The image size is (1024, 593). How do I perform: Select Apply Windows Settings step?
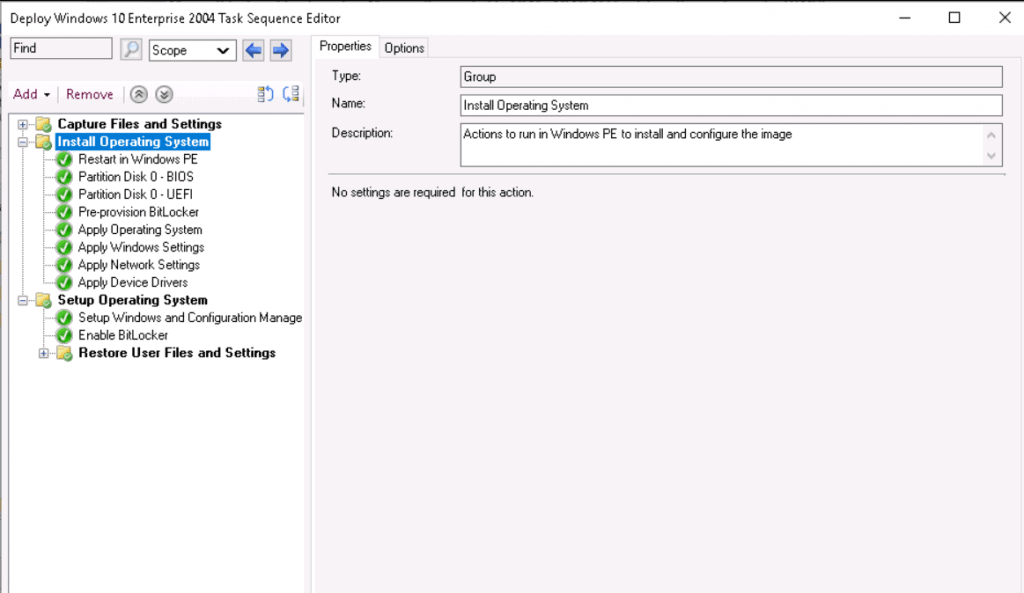tap(141, 248)
